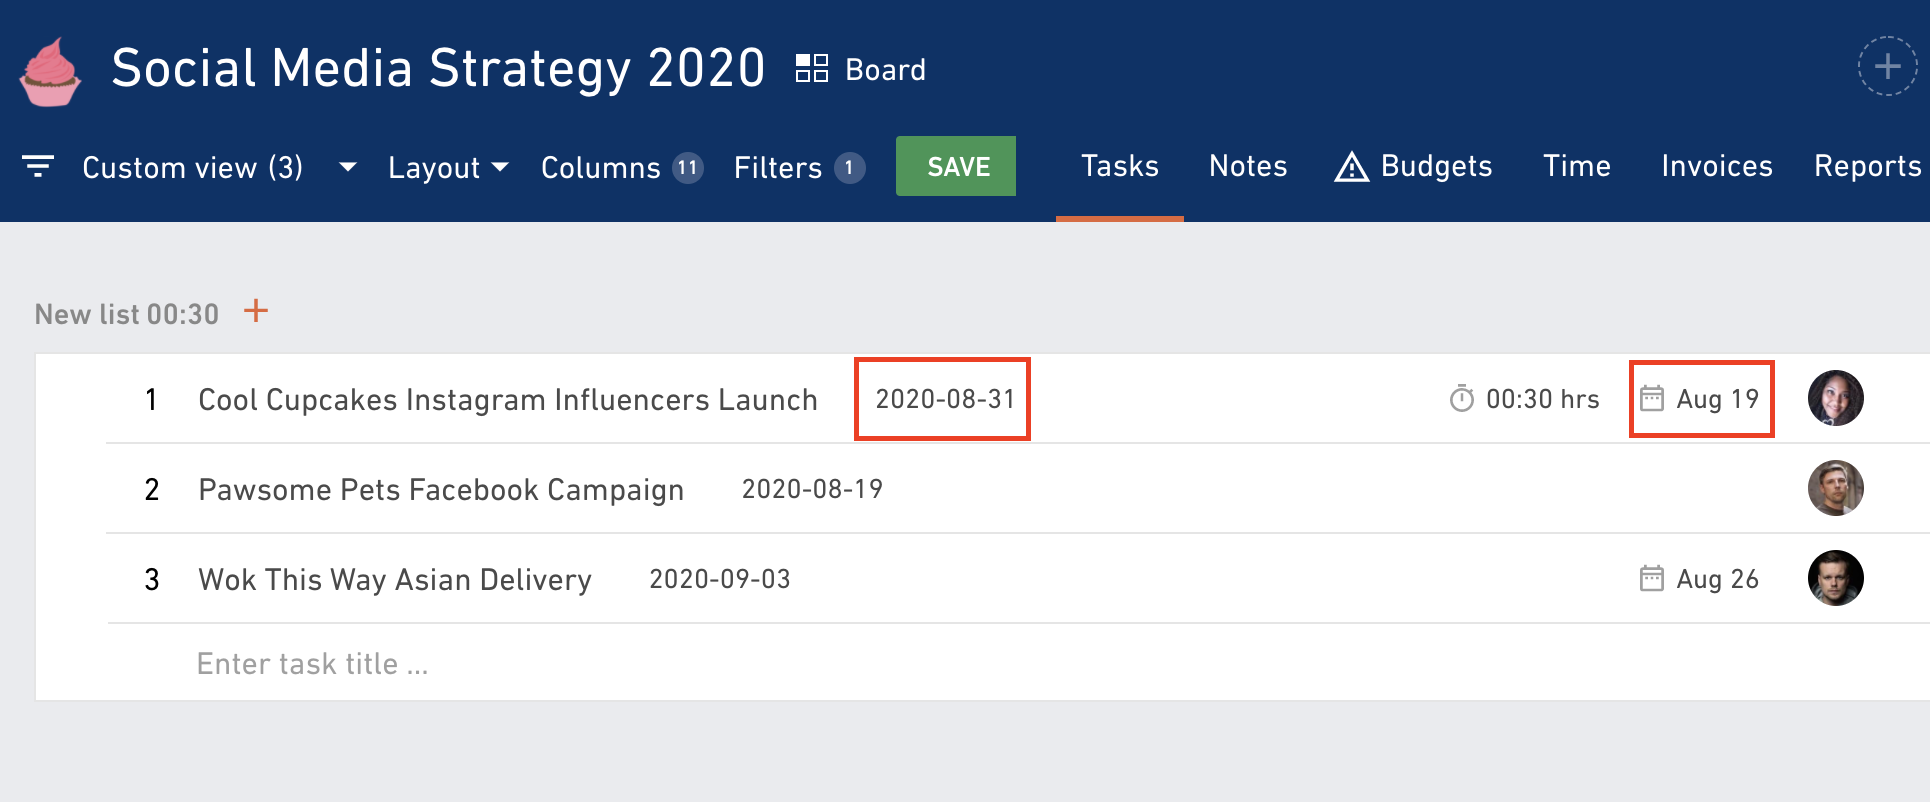
Task: Click assignee avatar on Cool Cupcakes row
Action: [1836, 398]
